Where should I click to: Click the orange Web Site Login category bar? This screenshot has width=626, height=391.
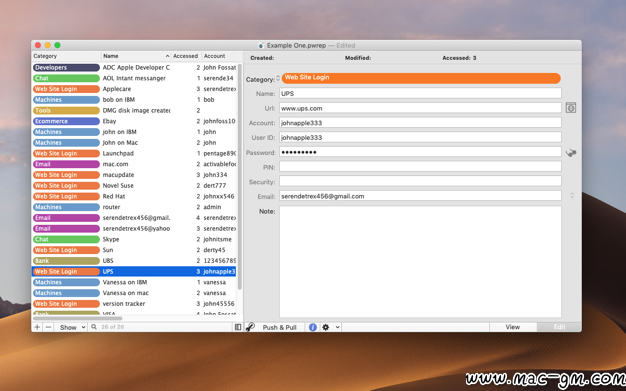421,78
